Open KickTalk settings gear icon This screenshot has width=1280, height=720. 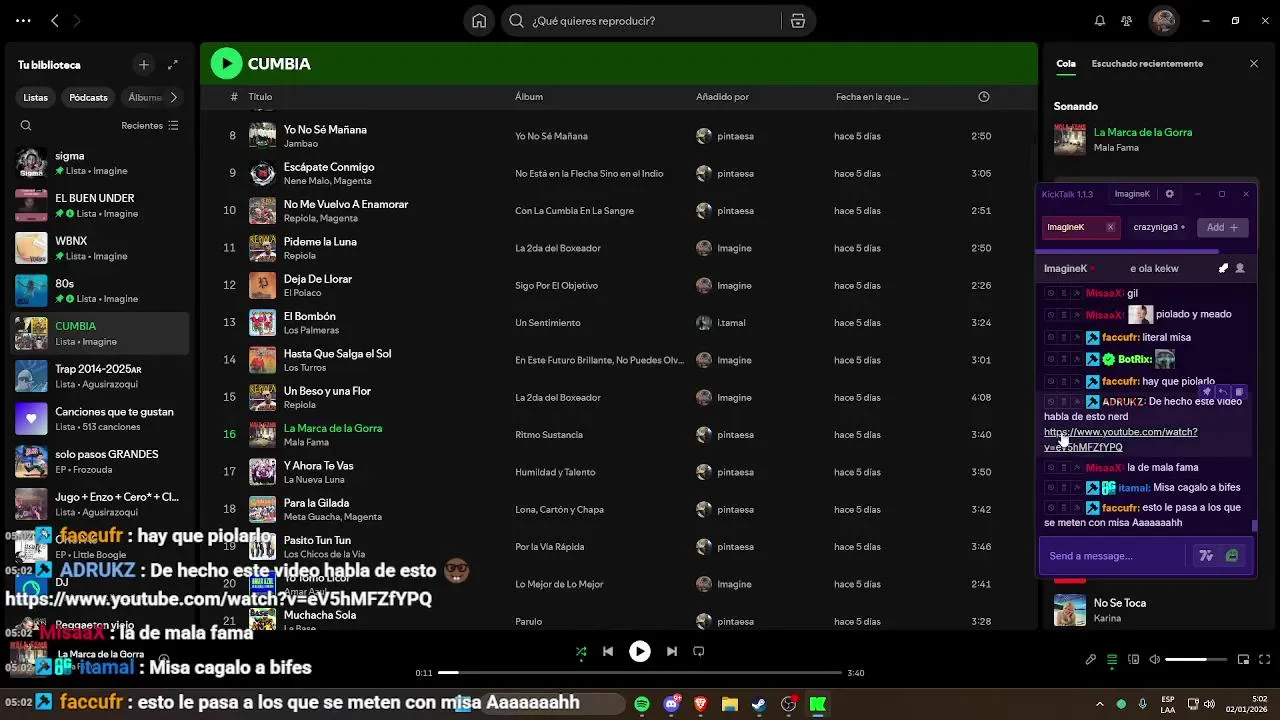point(1169,194)
